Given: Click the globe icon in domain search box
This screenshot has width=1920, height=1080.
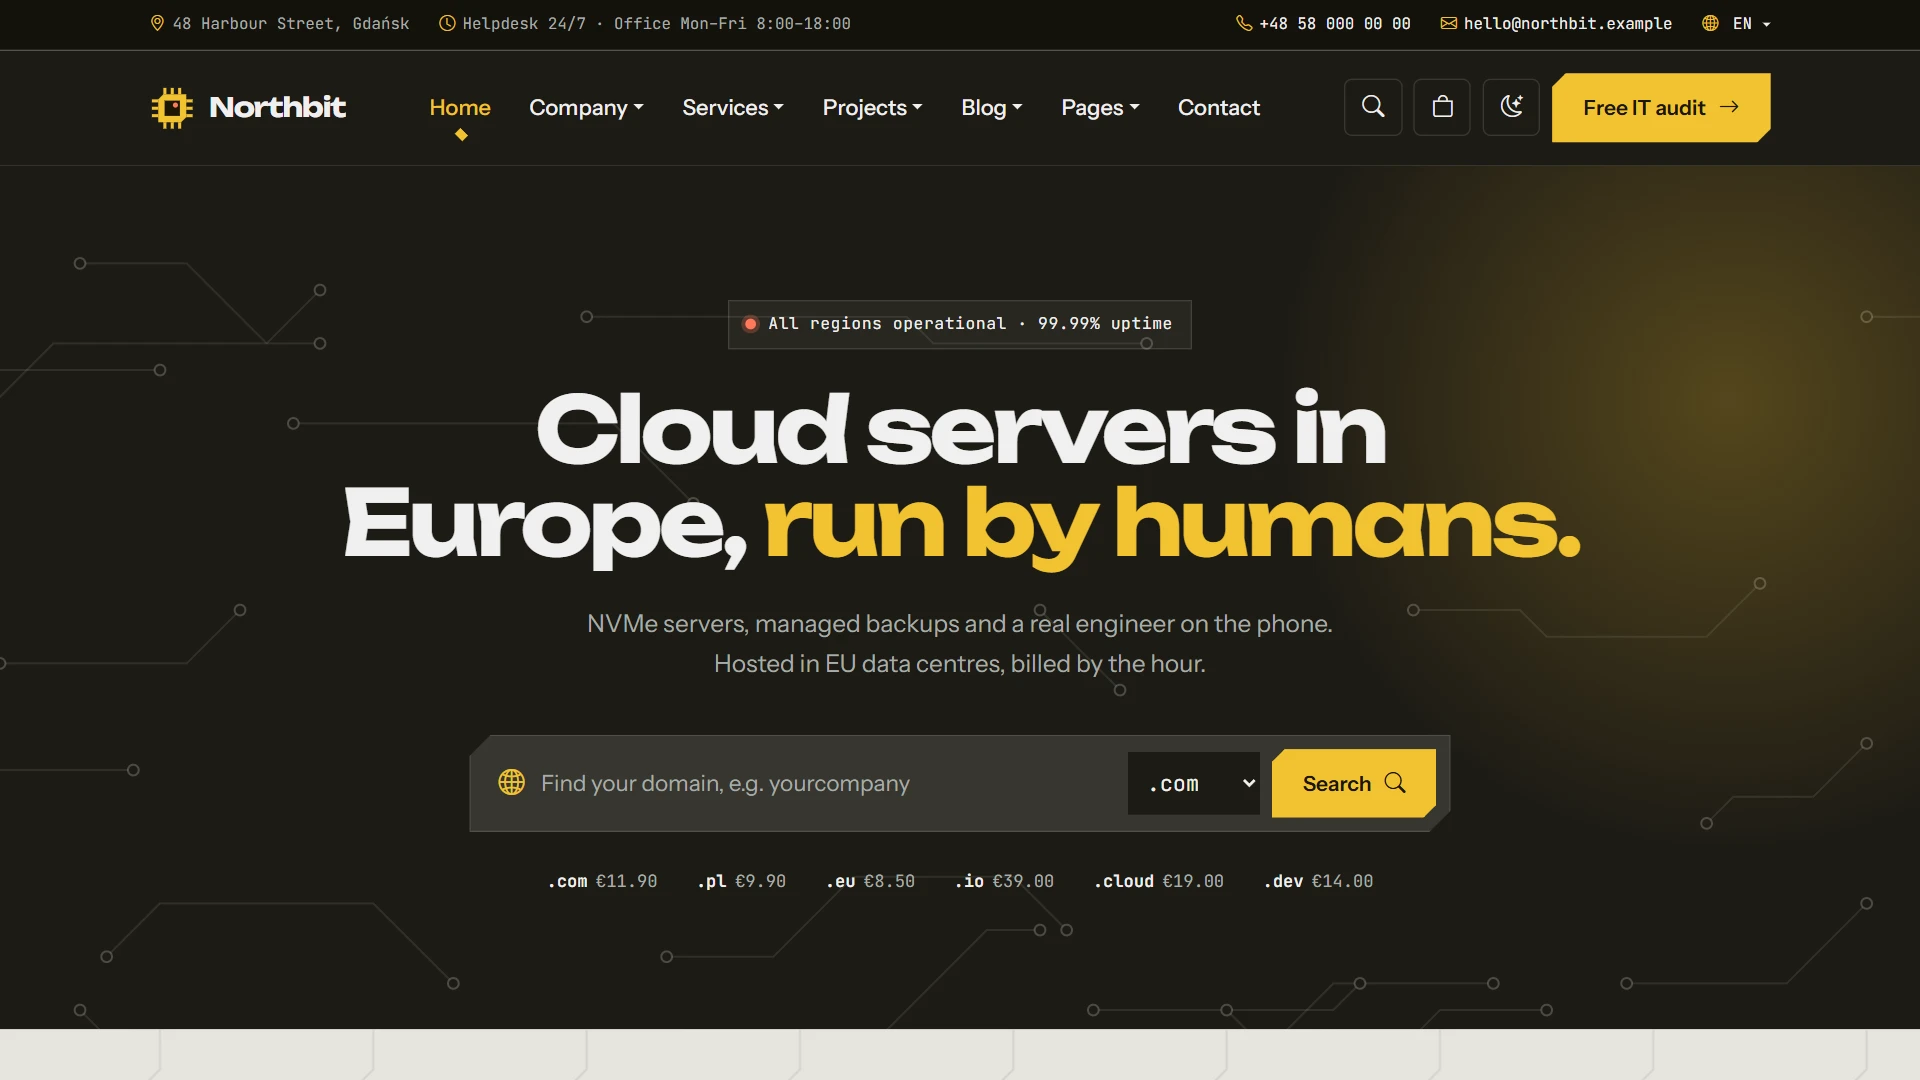Looking at the screenshot, I should coord(512,782).
